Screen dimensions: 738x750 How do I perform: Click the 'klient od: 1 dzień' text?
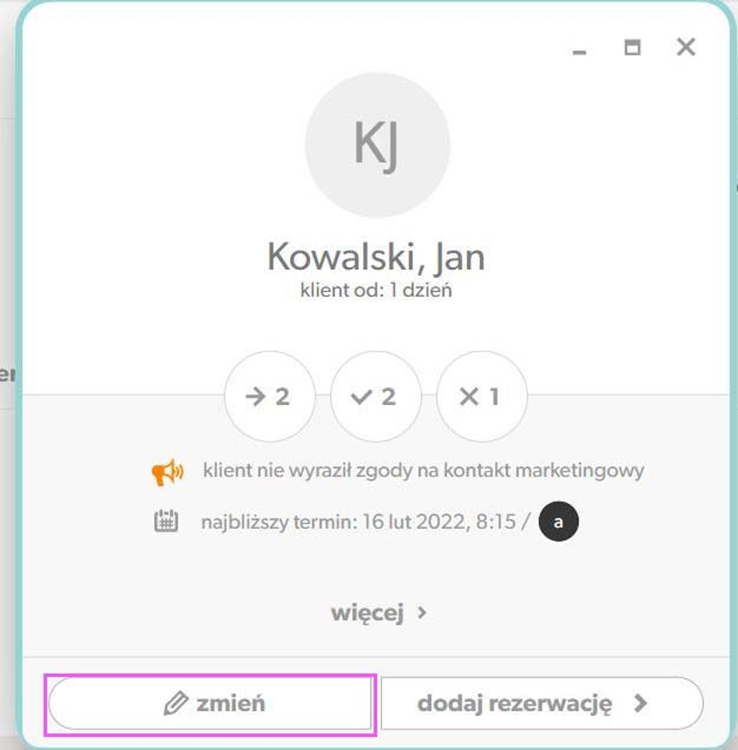coord(376,290)
